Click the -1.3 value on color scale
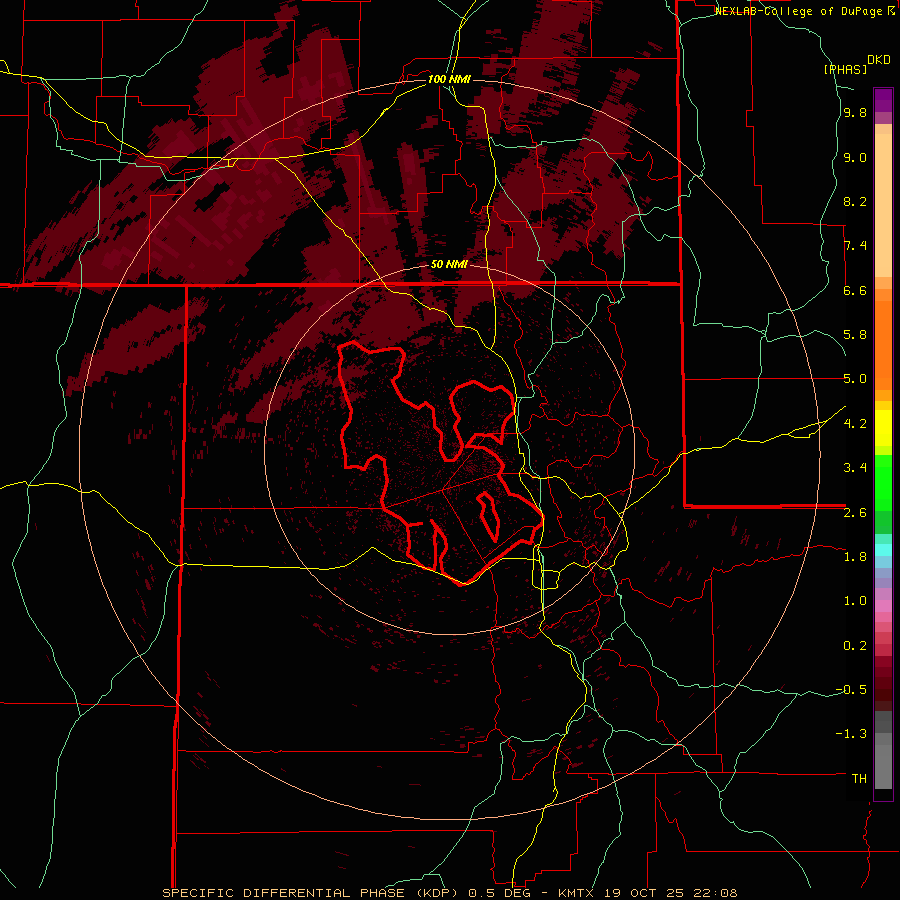Viewport: 900px width, 900px height. point(851,734)
